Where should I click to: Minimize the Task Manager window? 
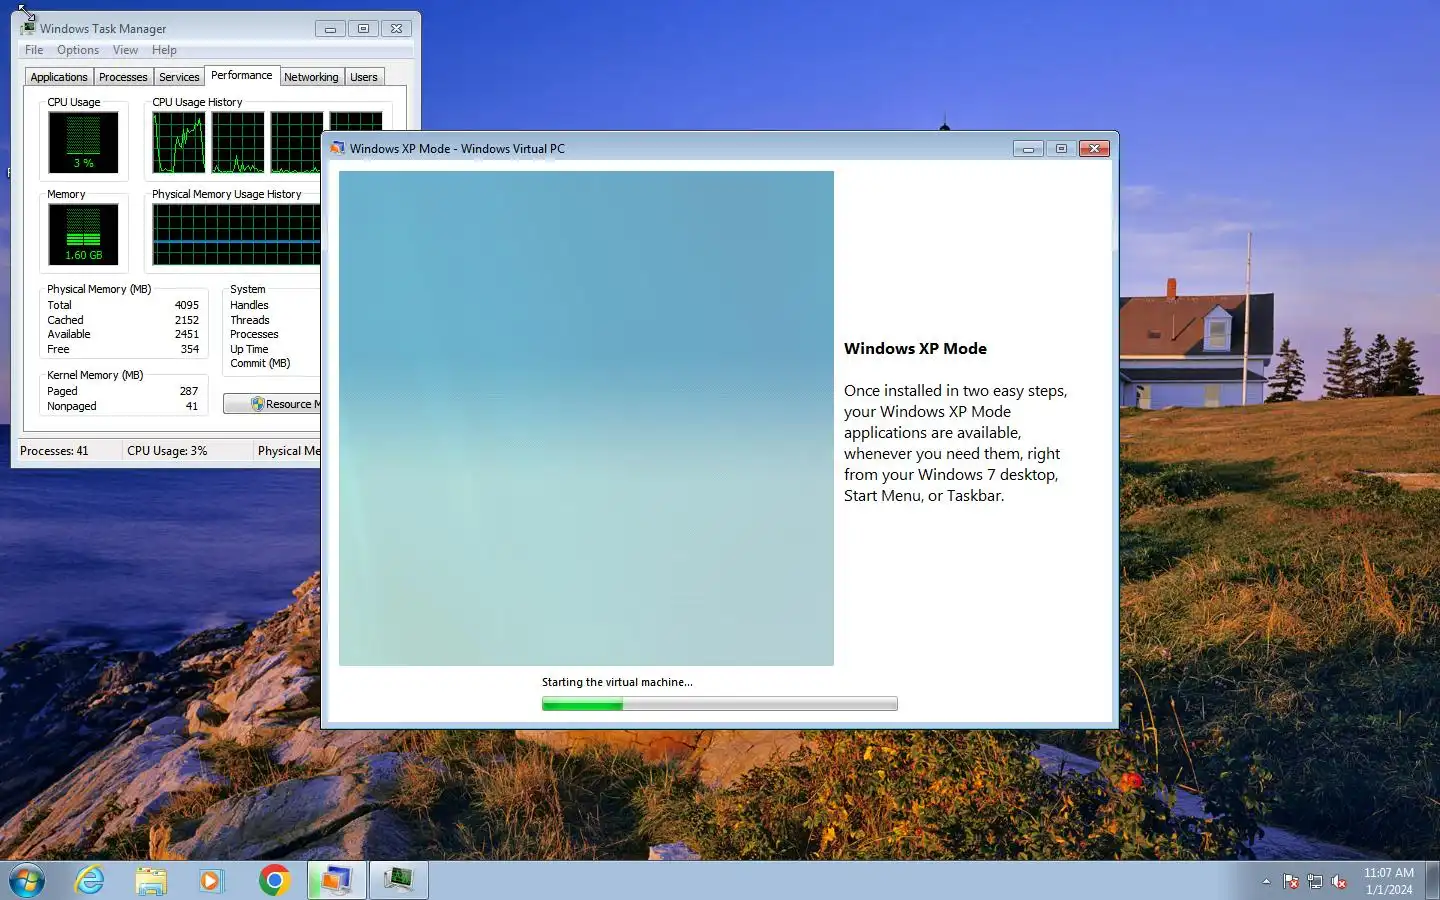(330, 29)
